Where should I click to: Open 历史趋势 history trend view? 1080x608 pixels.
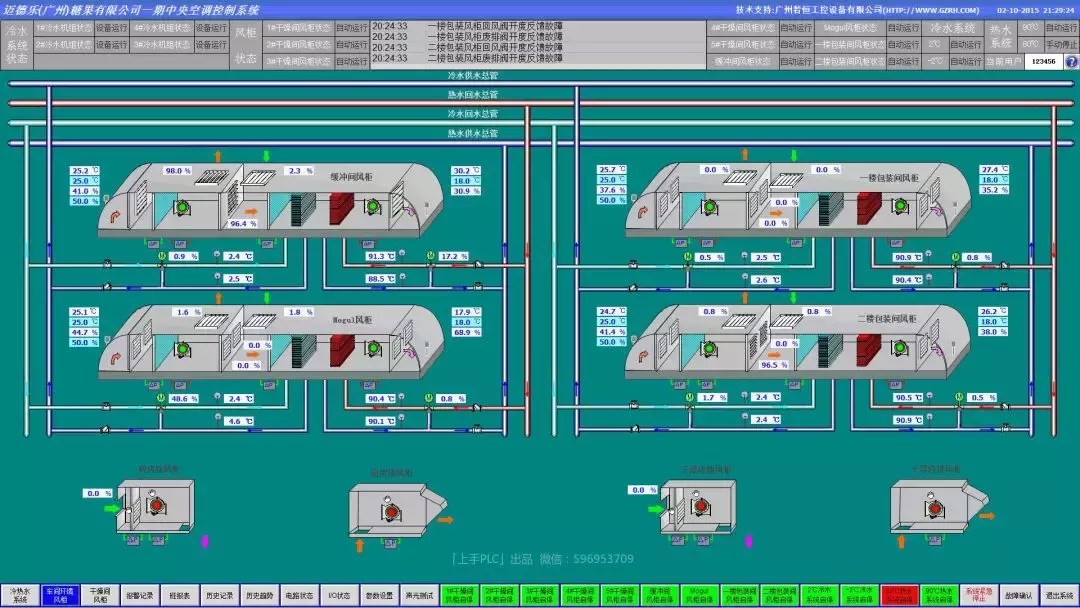click(260, 595)
